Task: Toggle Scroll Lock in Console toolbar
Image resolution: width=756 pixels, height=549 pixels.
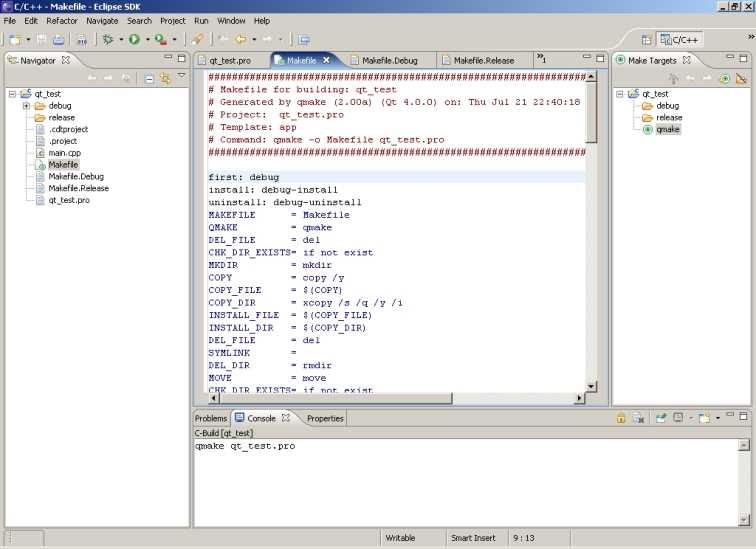Action: click(x=621, y=418)
